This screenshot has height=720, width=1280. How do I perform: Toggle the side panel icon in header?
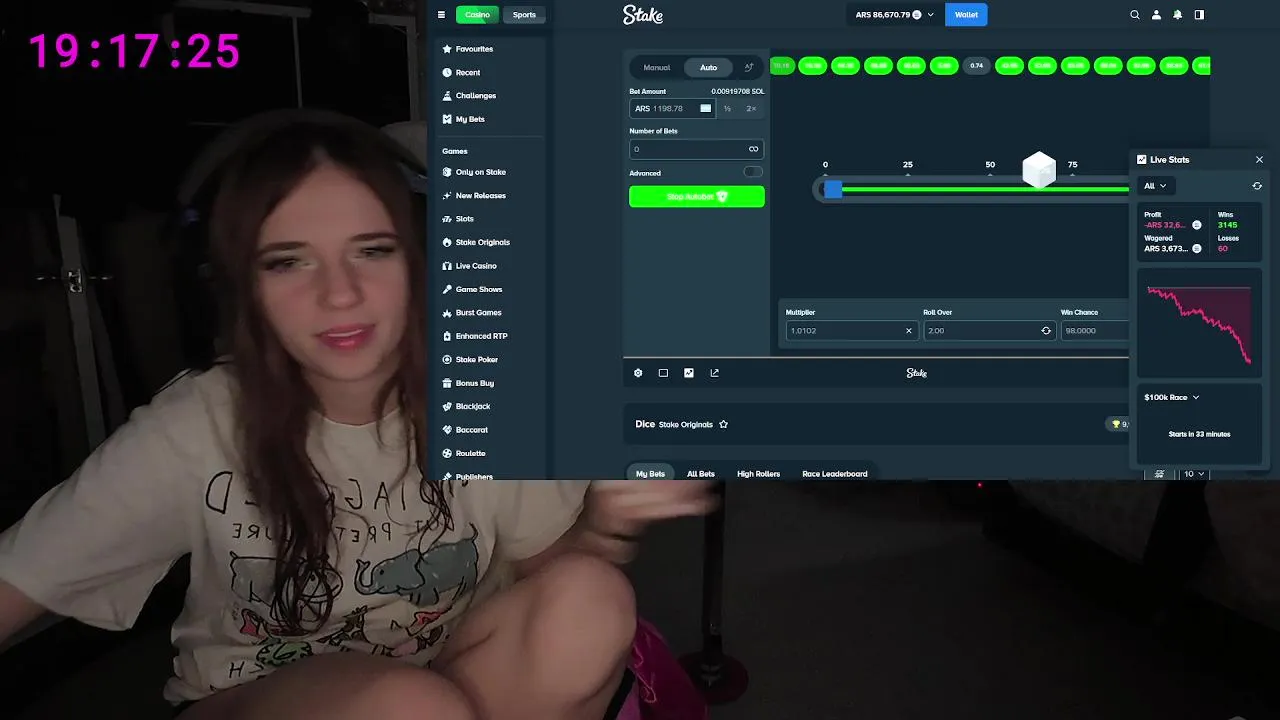[1199, 15]
